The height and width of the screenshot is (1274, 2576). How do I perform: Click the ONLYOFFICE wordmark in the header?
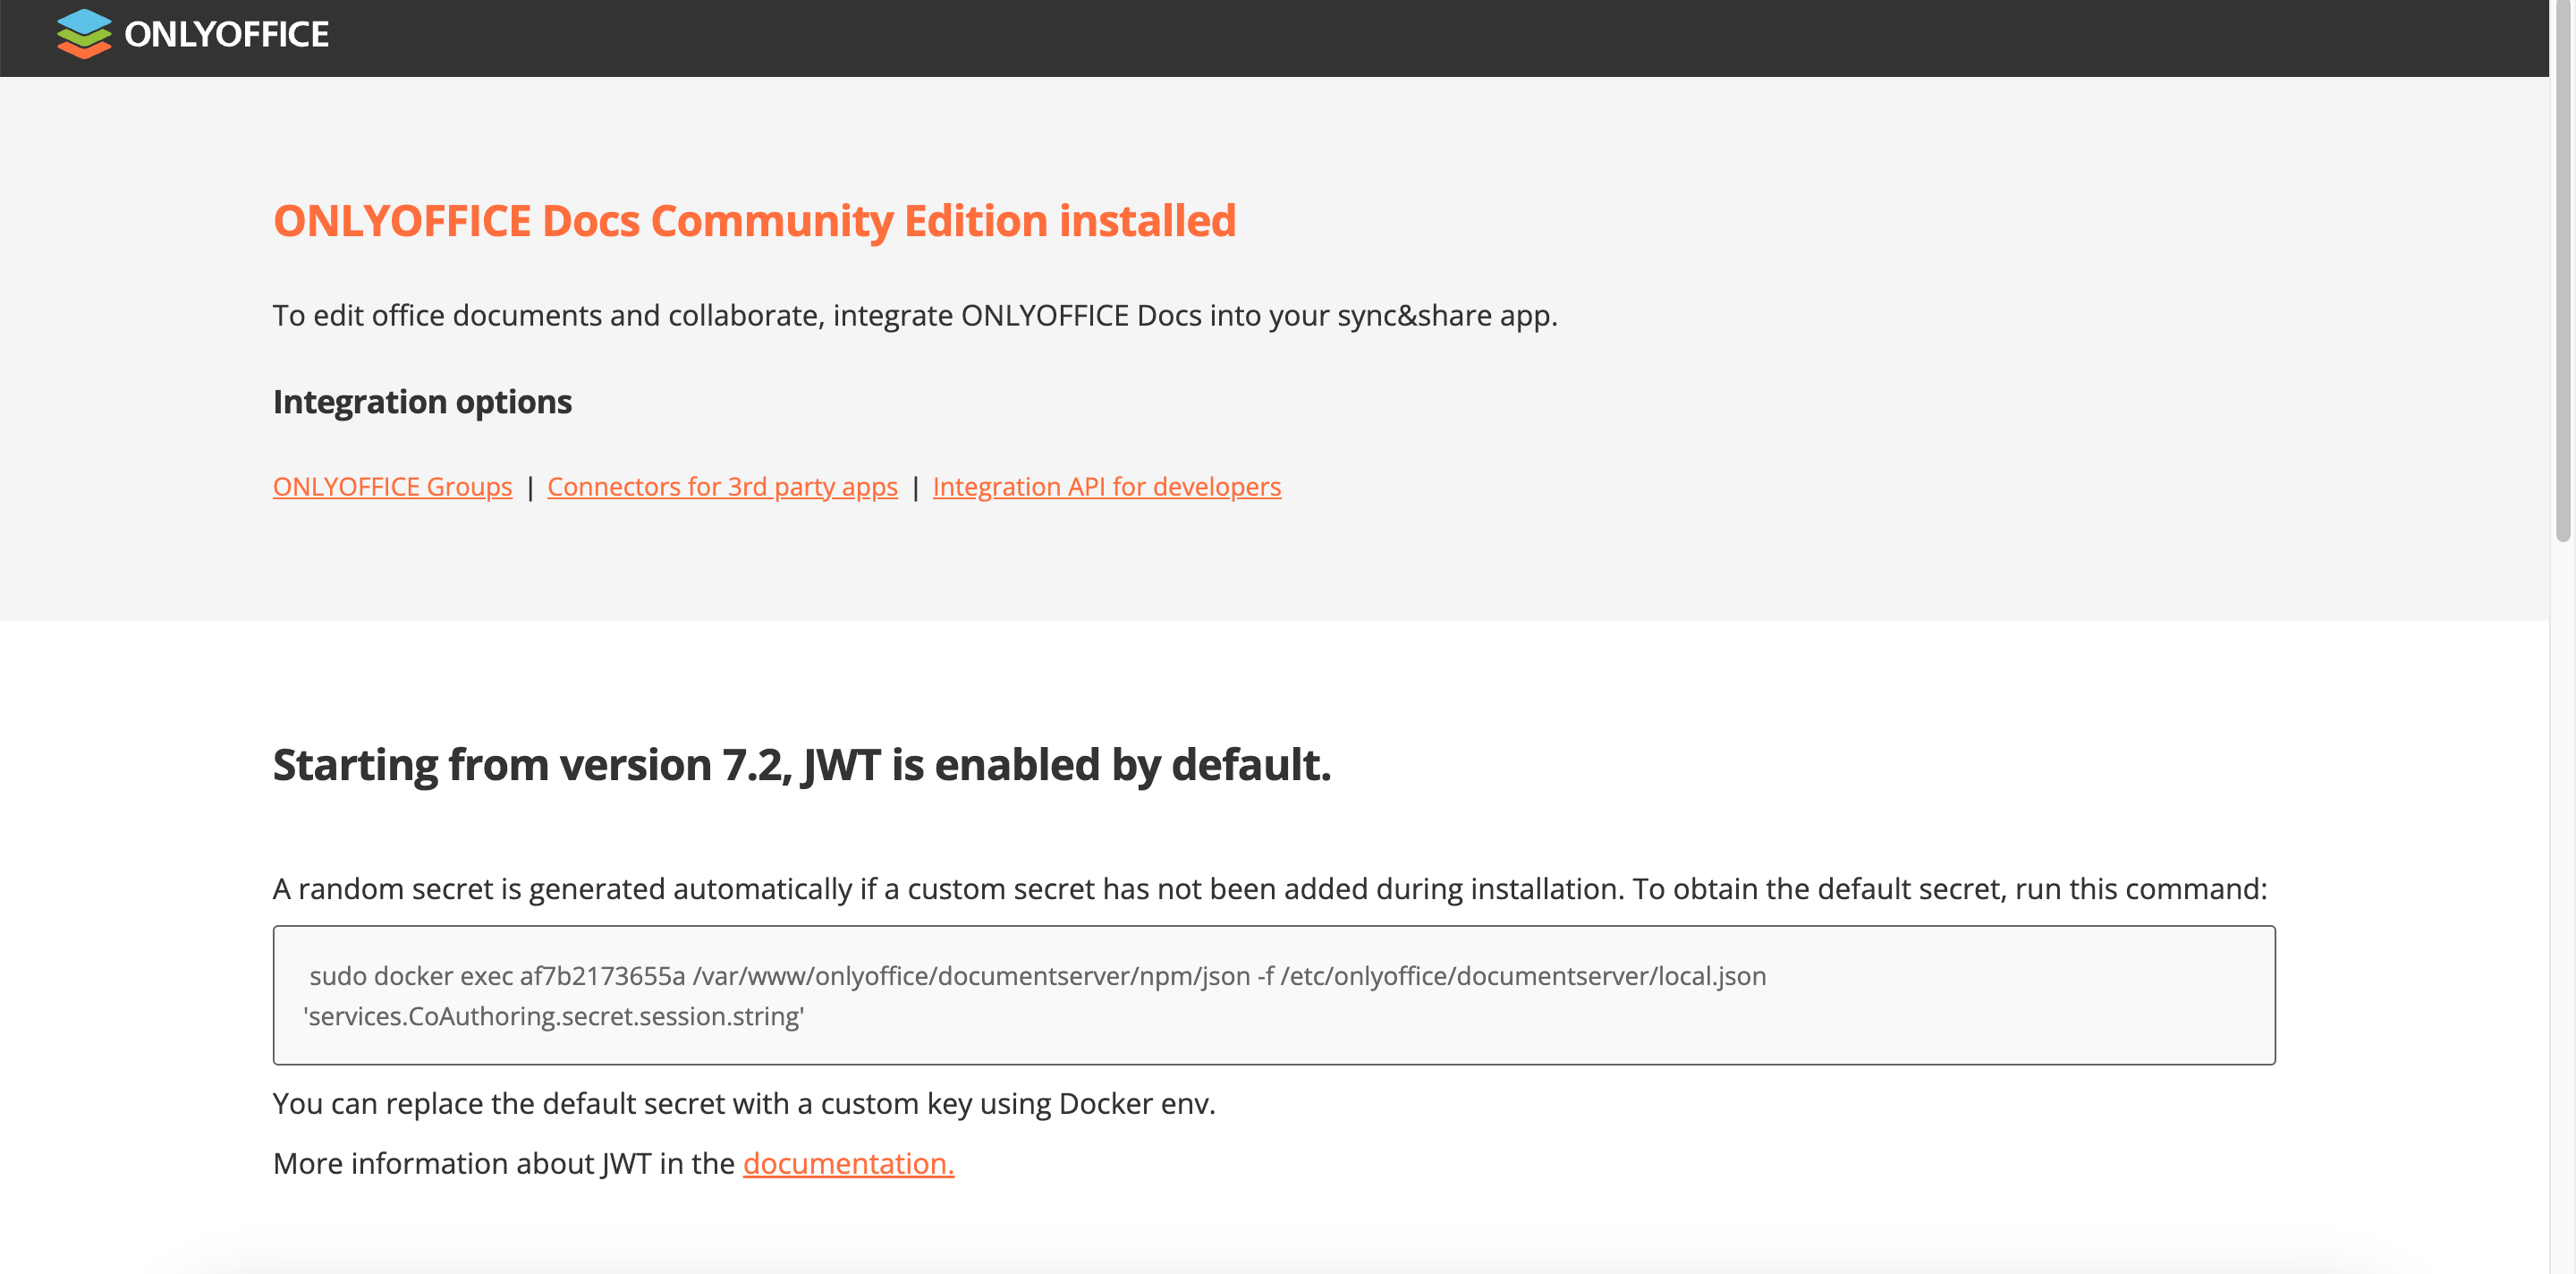tap(226, 34)
